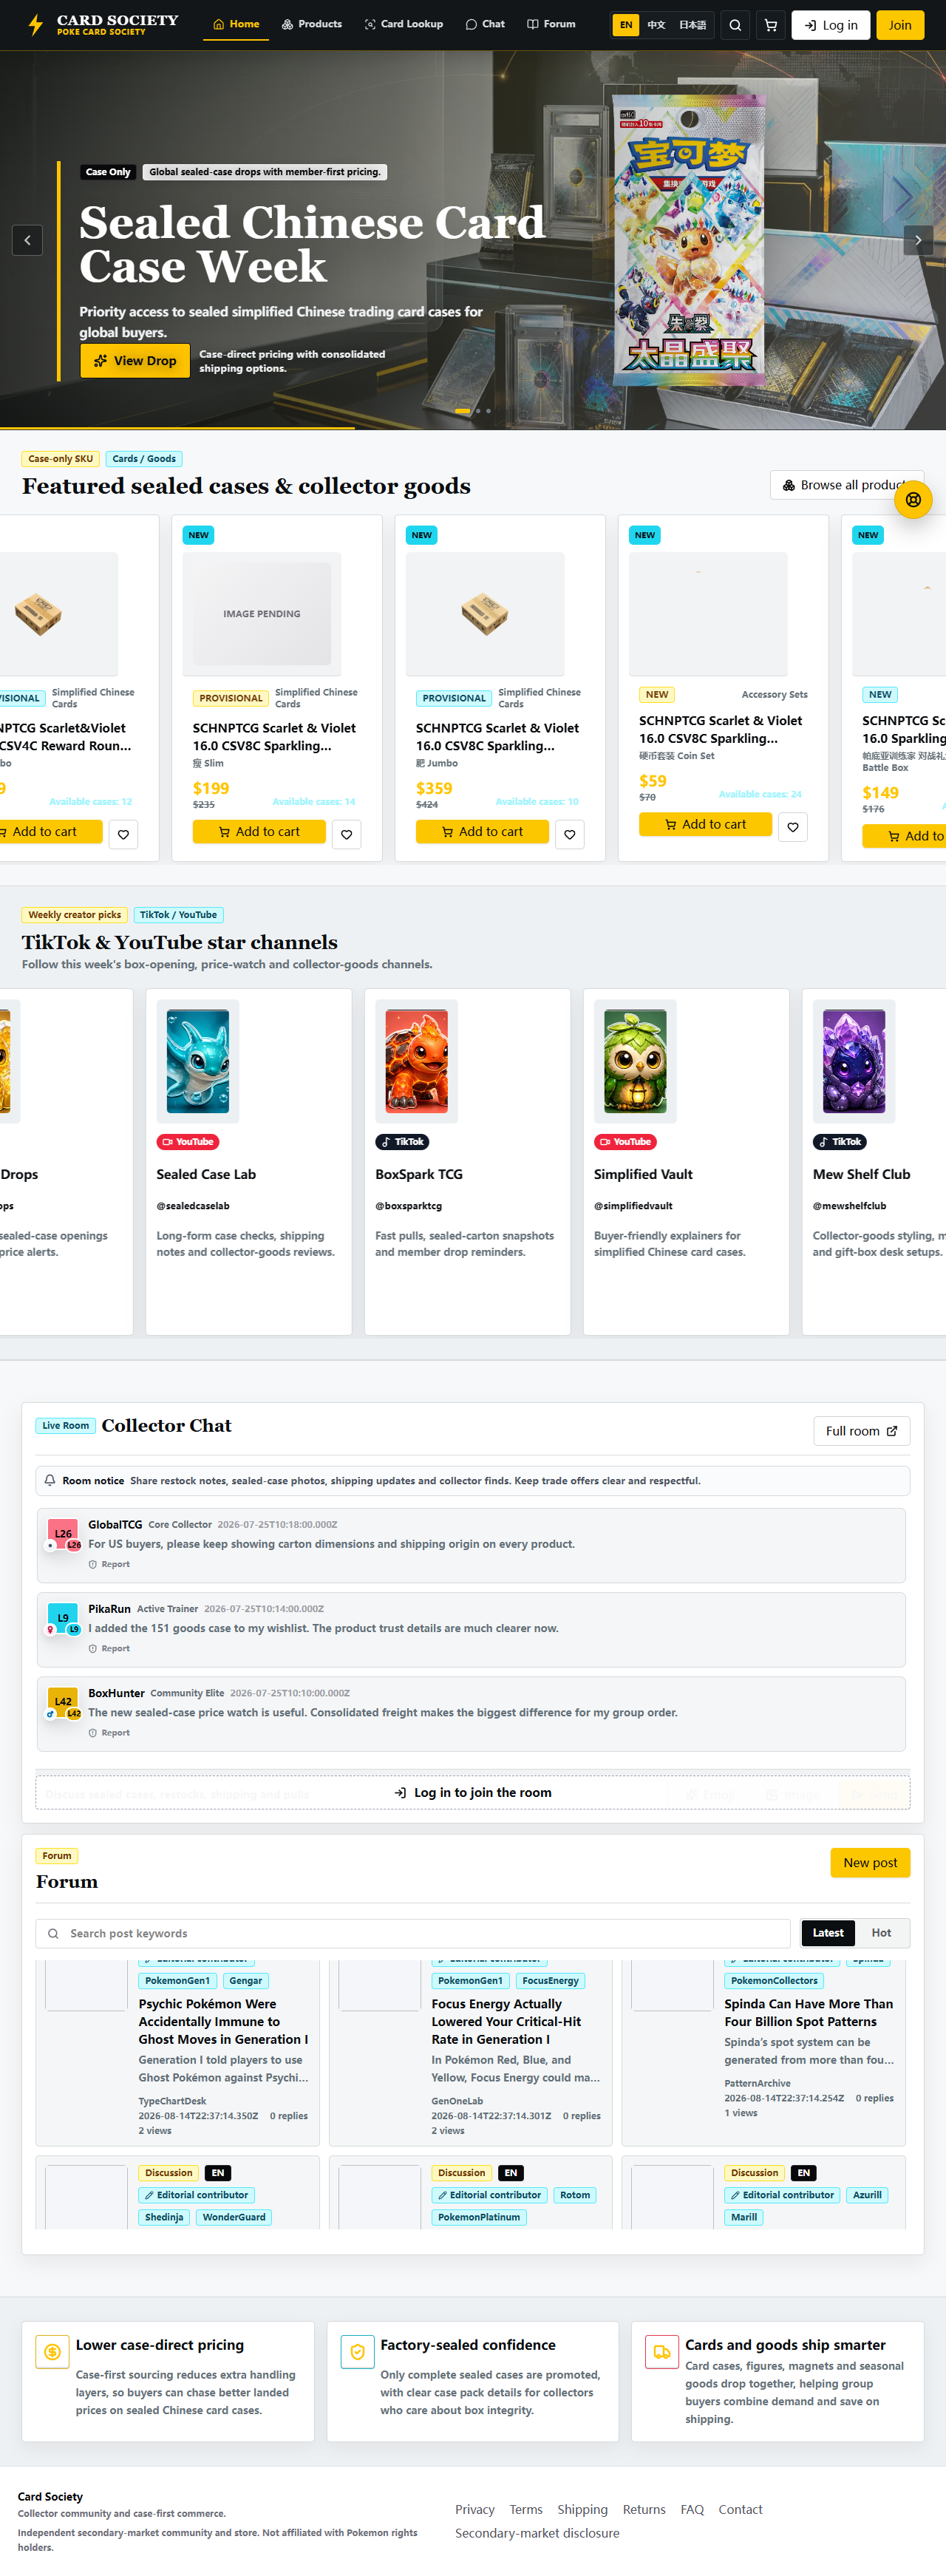
Task: Go to the Home nav tab
Action: (236, 24)
